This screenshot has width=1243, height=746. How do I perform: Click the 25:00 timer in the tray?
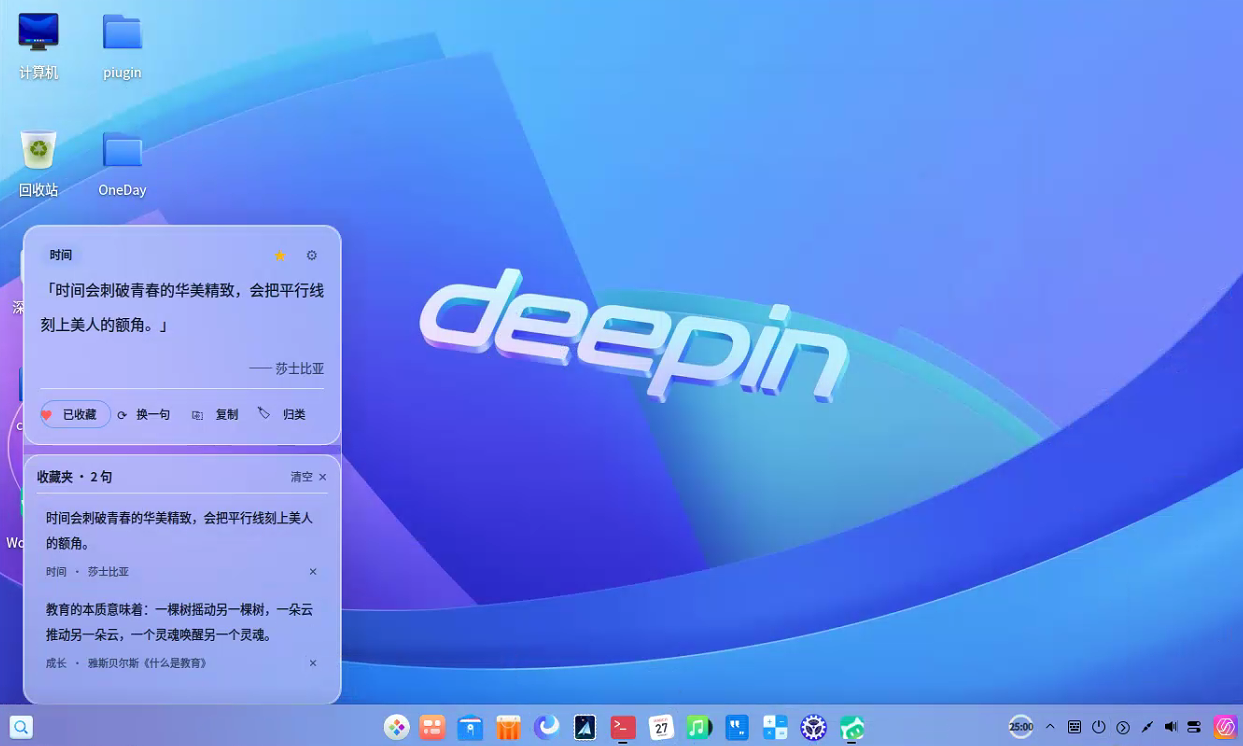click(1021, 727)
